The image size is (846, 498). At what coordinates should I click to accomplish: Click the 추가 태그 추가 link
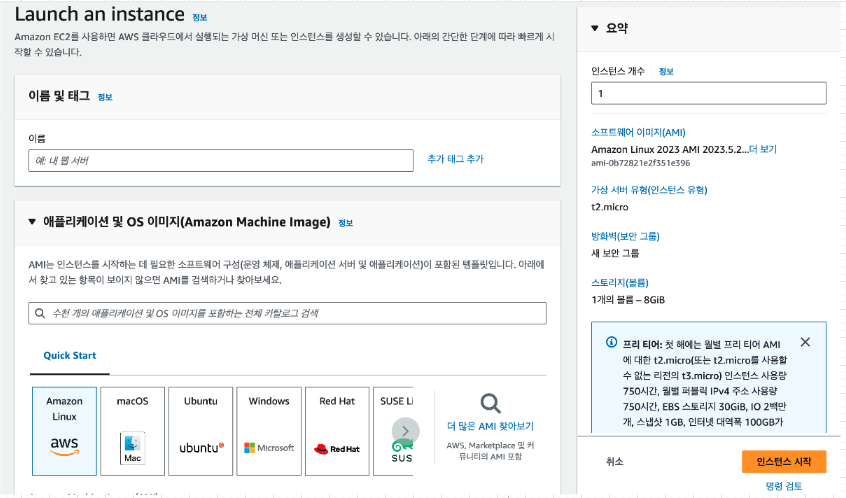pos(455,159)
